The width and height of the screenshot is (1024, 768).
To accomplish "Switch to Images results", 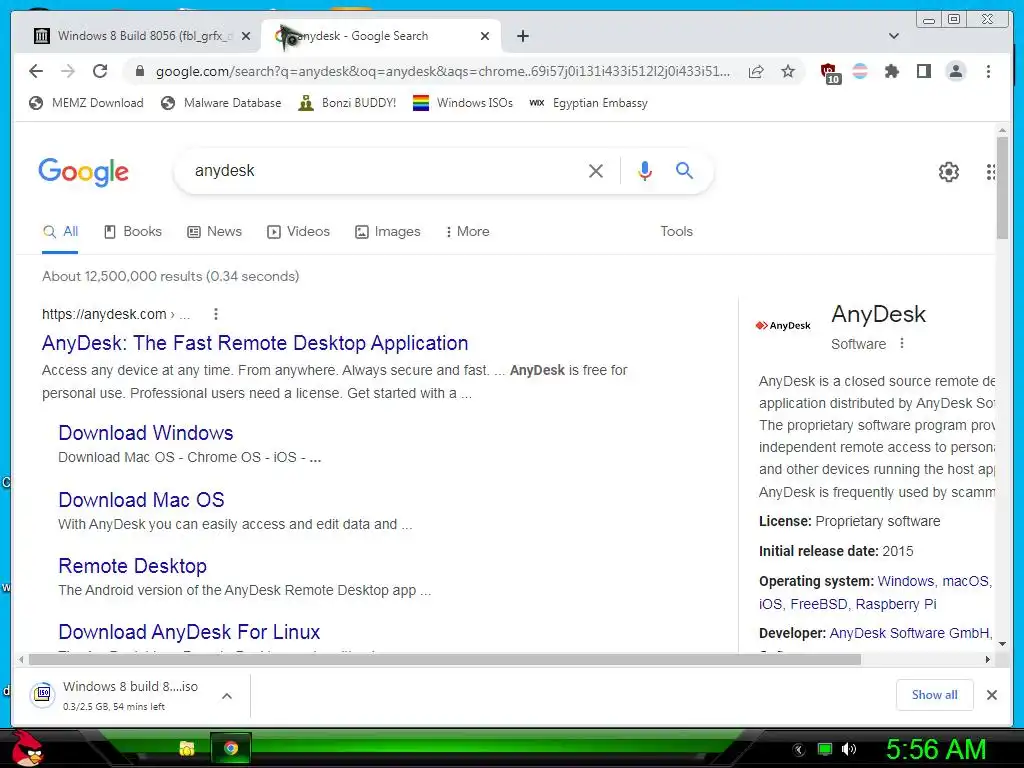I will 388,231.
